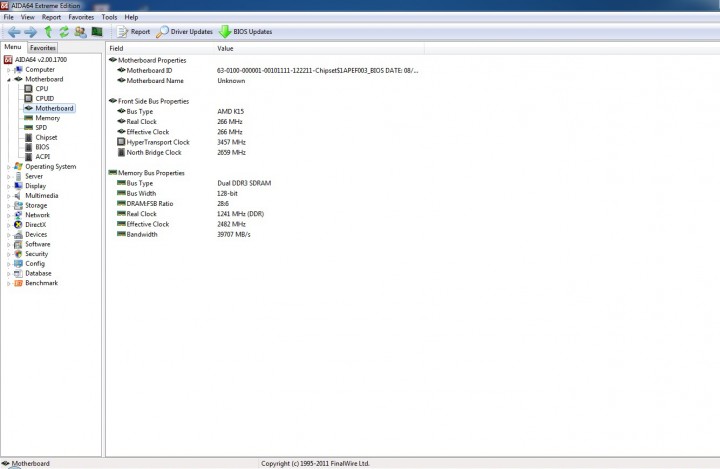Click the Front Side Bus Properties heading
Screen dimensions: 720x469
[149, 101]
